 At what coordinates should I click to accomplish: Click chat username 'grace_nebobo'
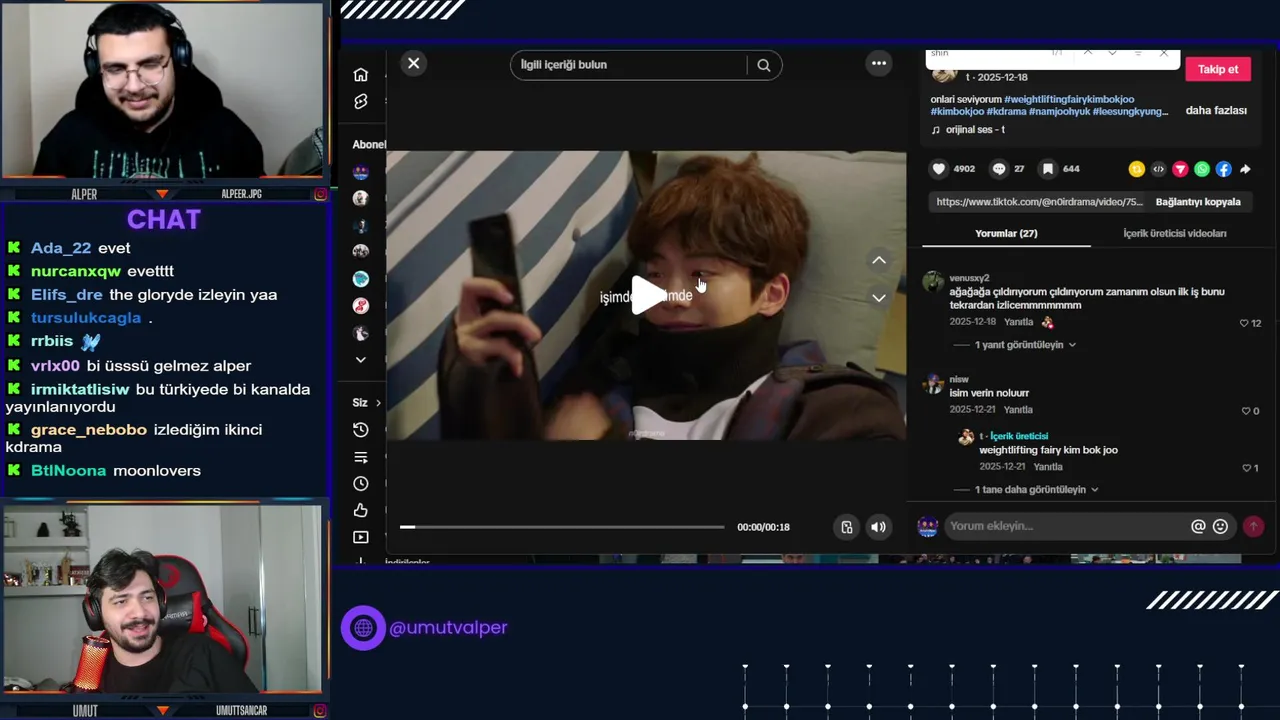click(x=89, y=430)
